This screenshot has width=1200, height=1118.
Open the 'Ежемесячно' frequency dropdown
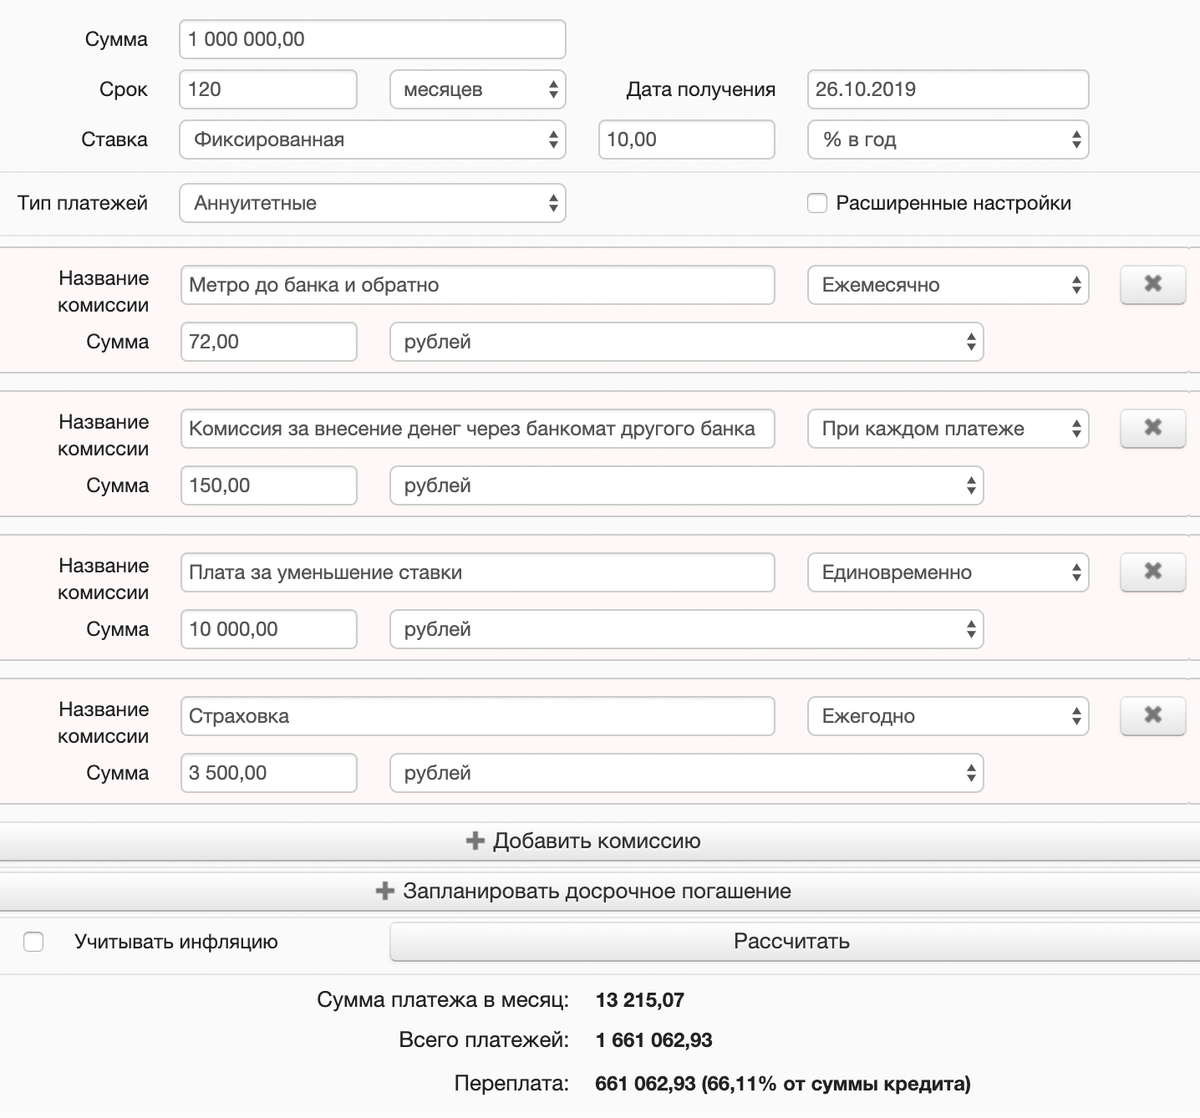coord(948,285)
